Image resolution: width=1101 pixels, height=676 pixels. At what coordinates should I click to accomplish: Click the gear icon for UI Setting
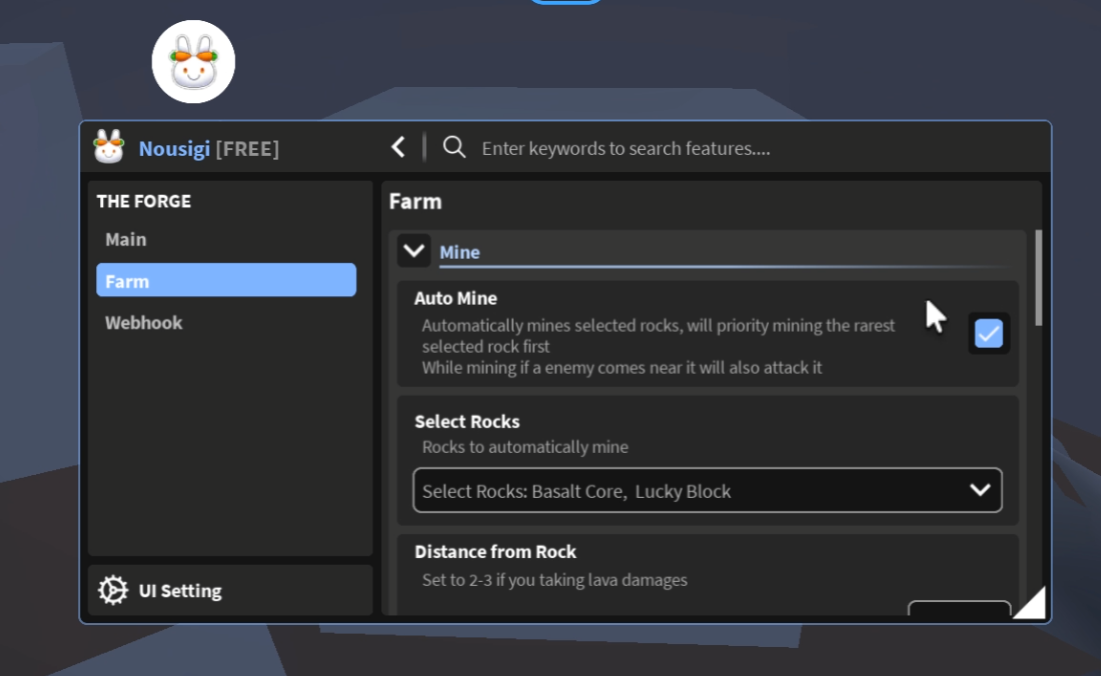pyautogui.click(x=113, y=590)
